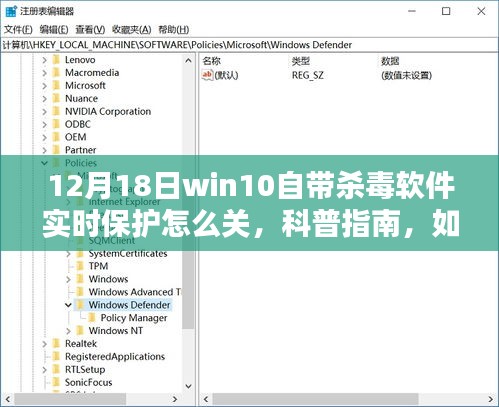Click the ab string icon of default value
The height and width of the screenshot is (407, 499).
coord(207,75)
